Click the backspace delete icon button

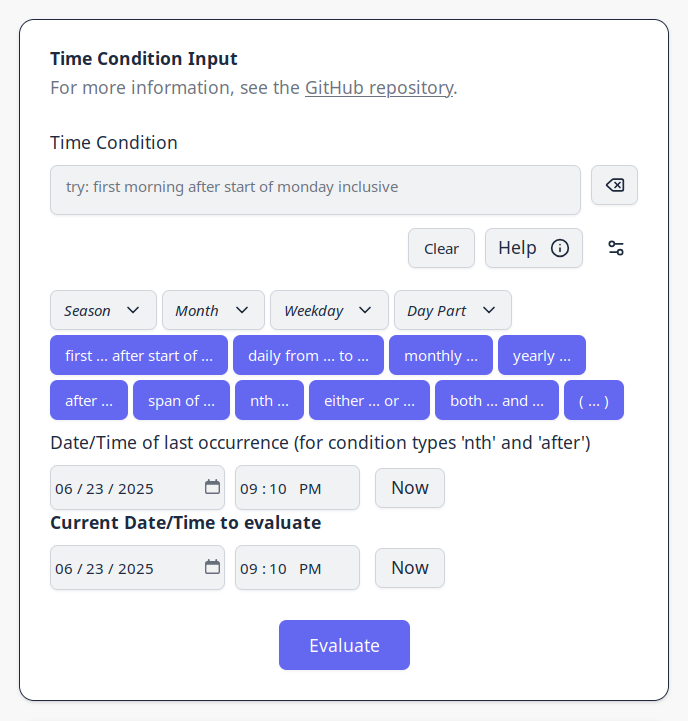(x=614, y=185)
